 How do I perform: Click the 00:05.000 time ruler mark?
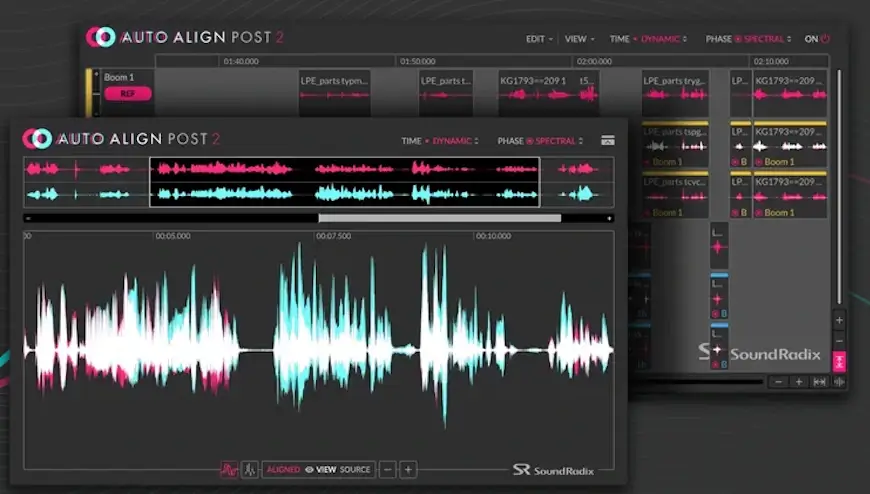click(x=173, y=236)
